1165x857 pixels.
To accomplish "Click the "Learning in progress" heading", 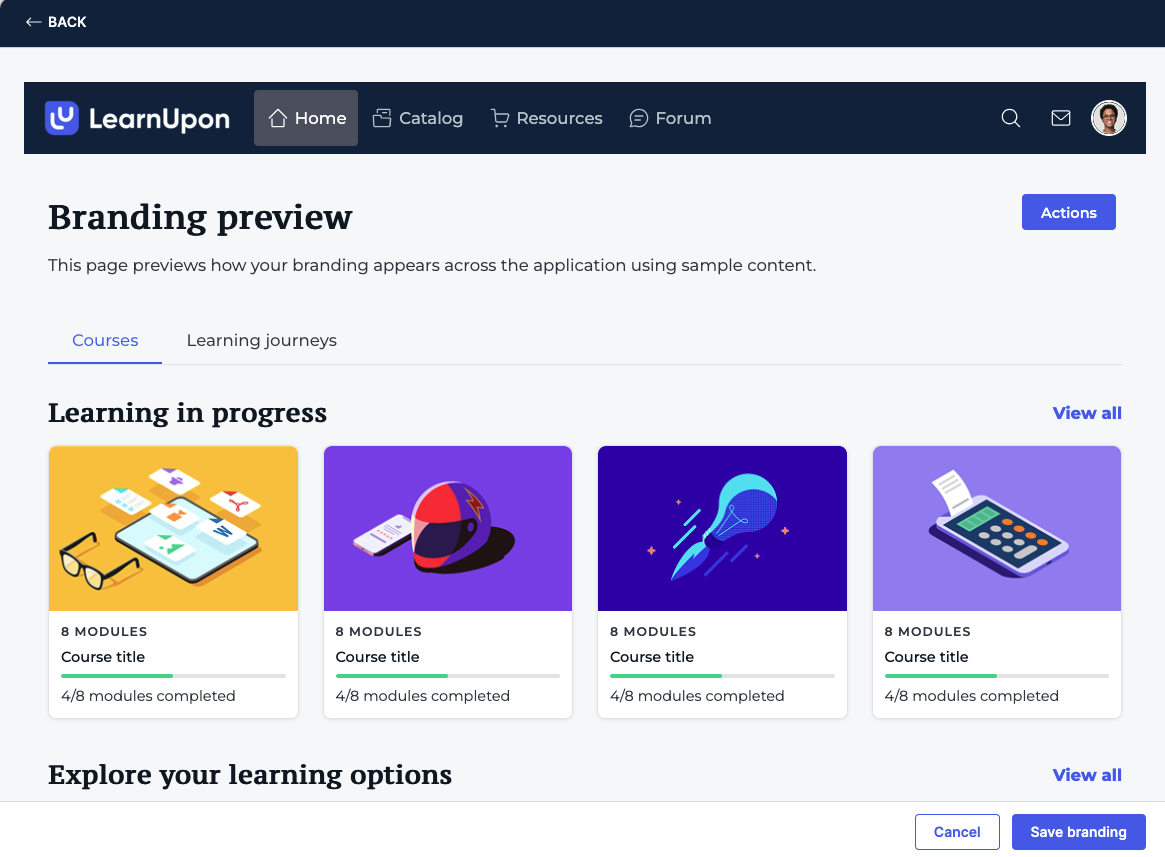I will coord(187,413).
